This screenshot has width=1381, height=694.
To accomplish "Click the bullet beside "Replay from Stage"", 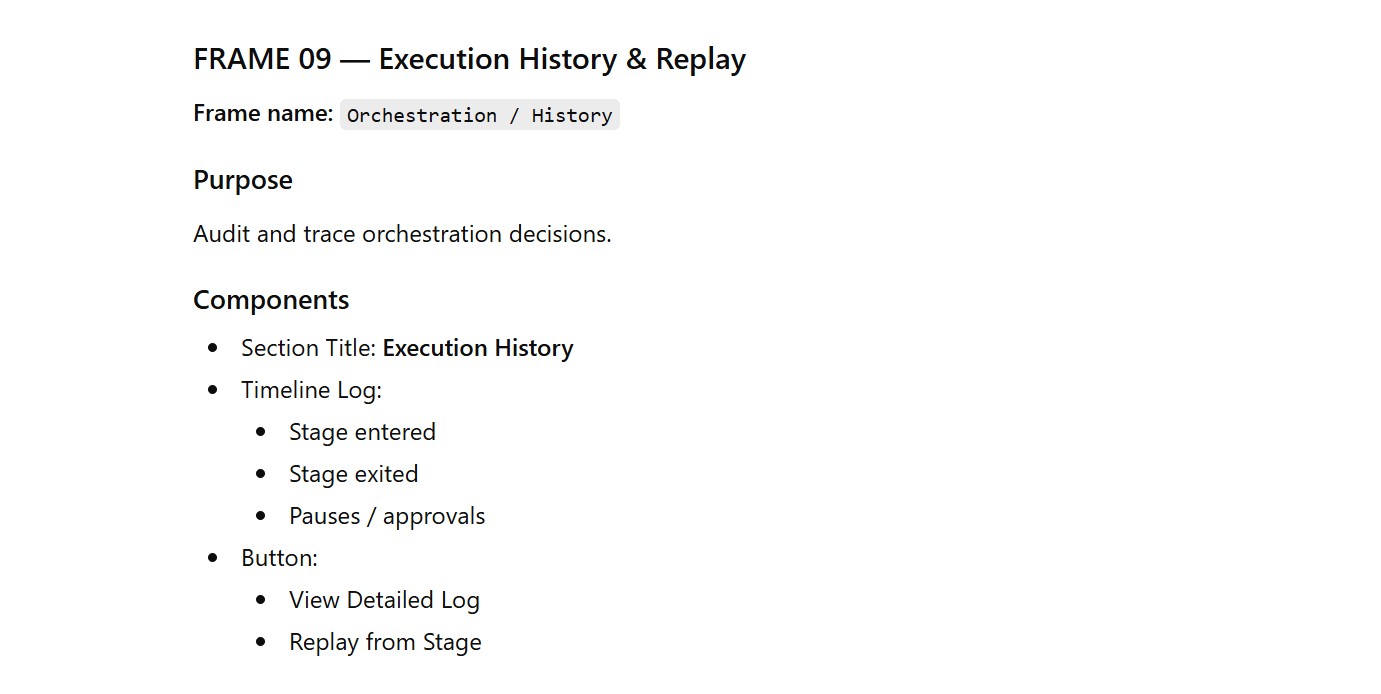I will click(261, 642).
